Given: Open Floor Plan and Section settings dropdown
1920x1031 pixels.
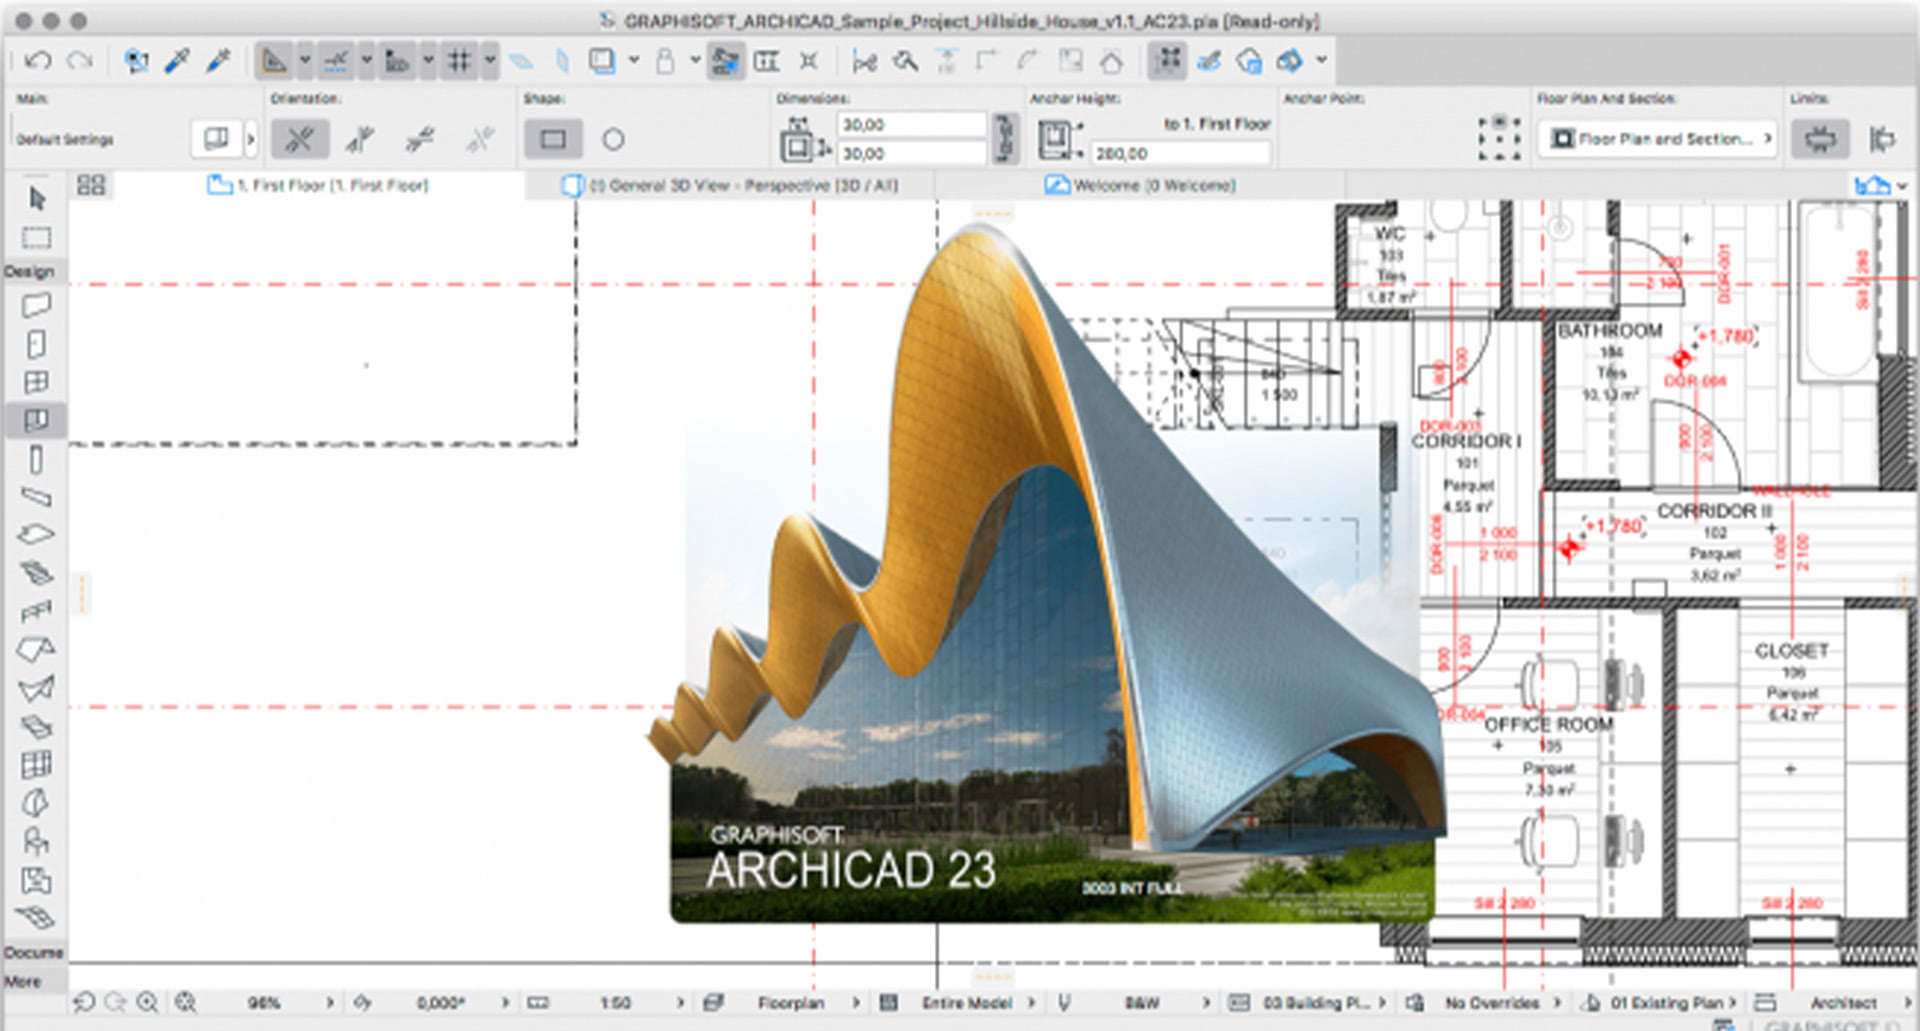Looking at the screenshot, I should 1659,139.
